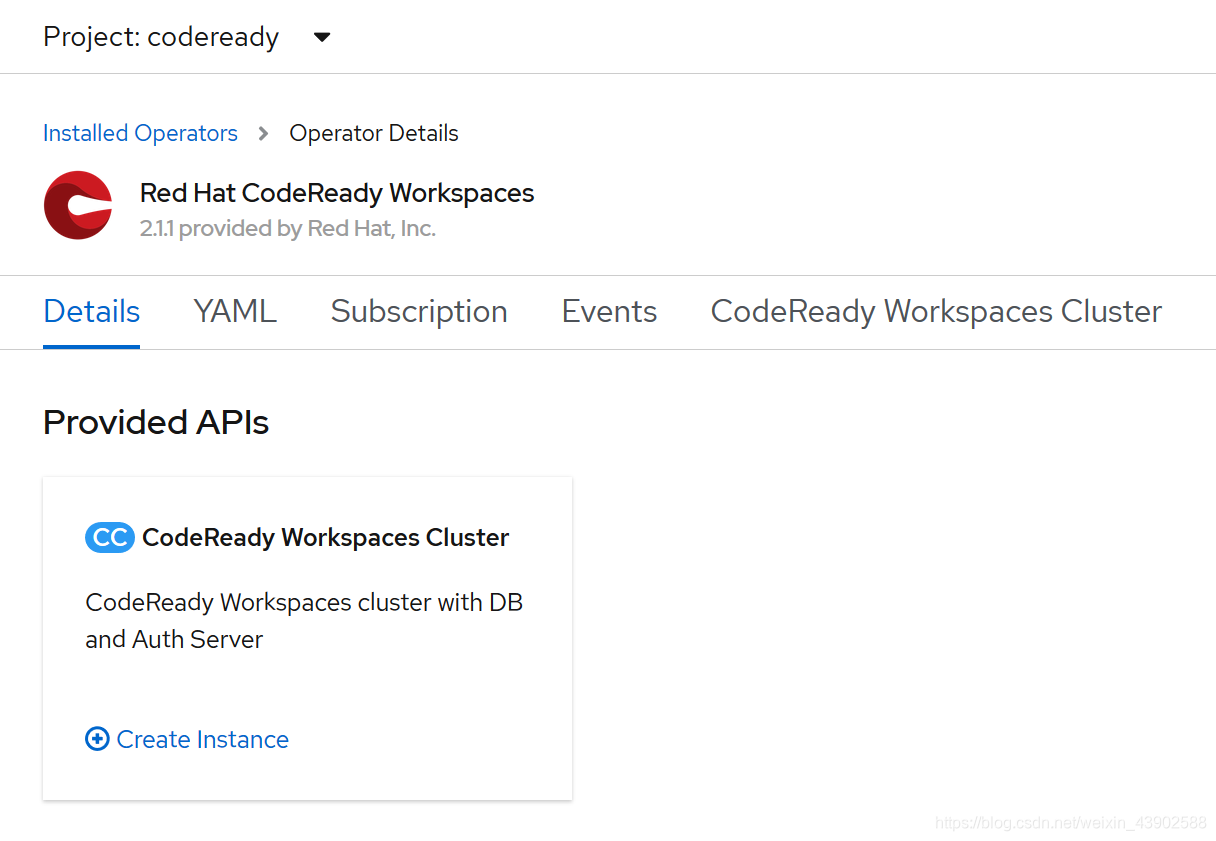1216x841 pixels.
Task: Click the CodeReady Workspaces Cluster card title
Action: (326, 538)
